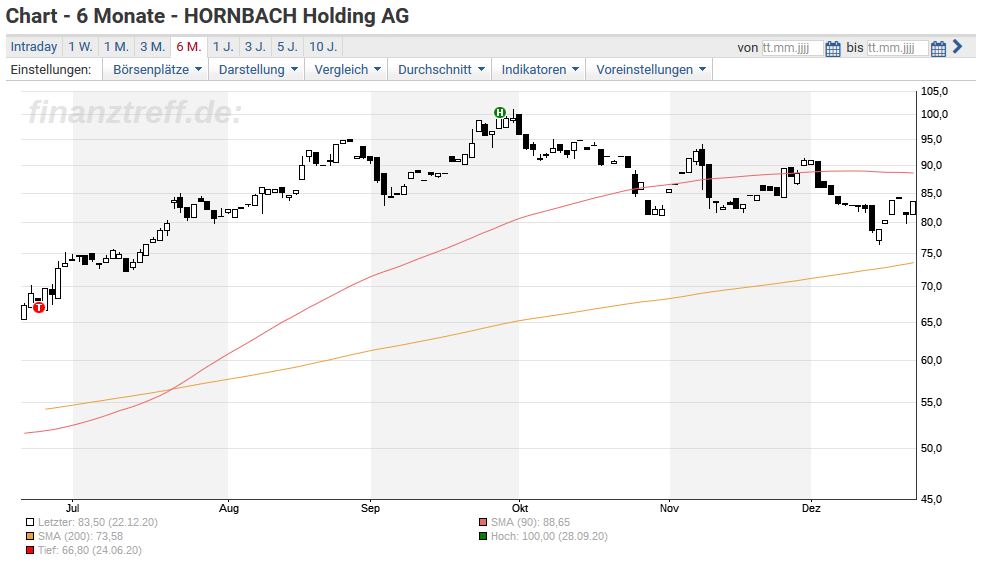
Task: Click the 'bis' end date input field
Action: pyautogui.click(x=897, y=48)
